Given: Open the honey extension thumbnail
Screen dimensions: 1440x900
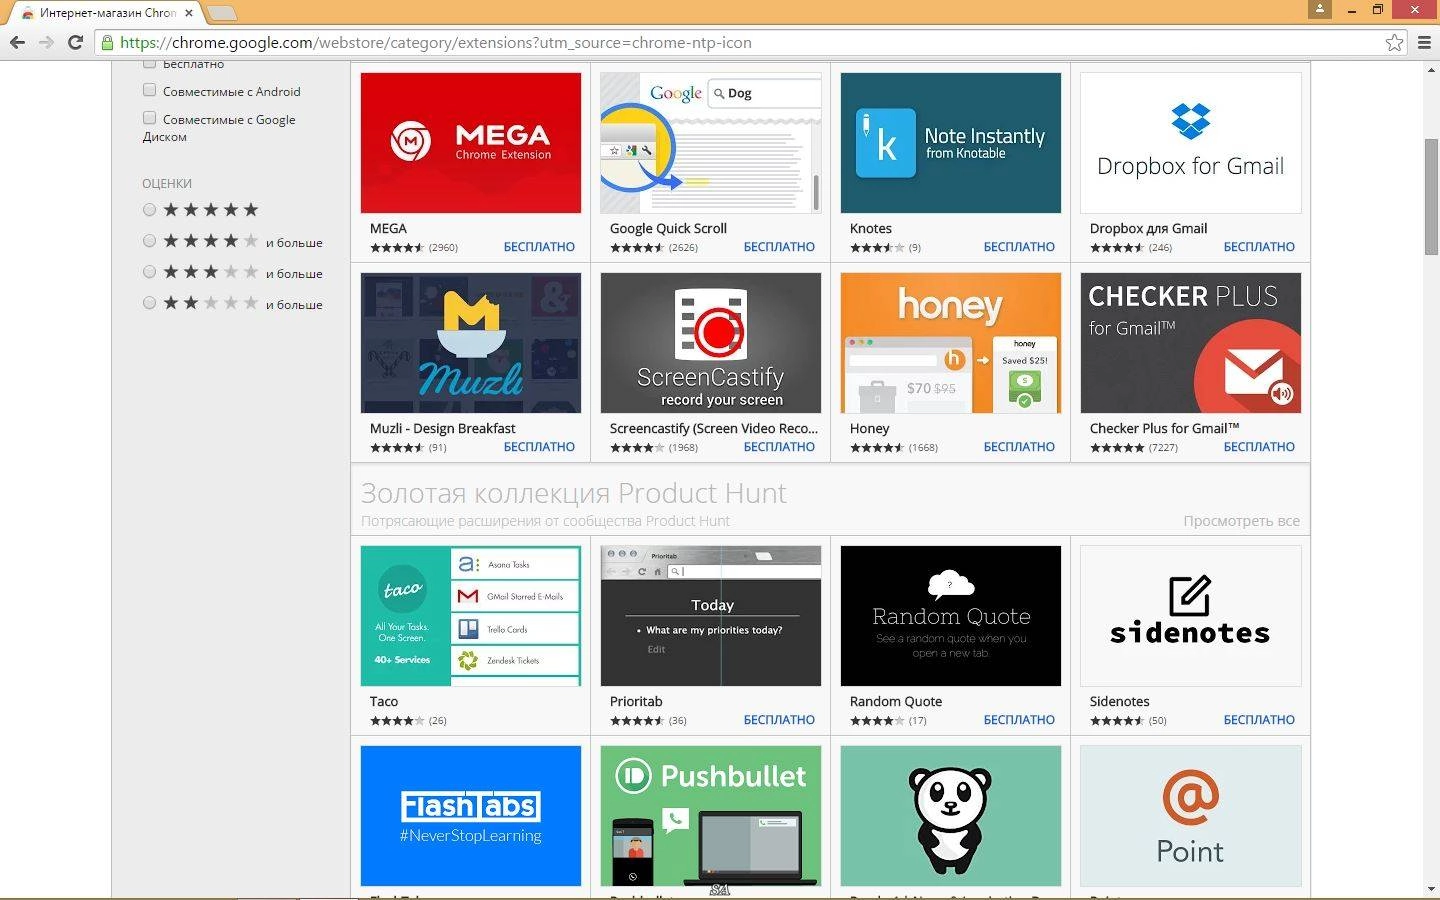Looking at the screenshot, I should click(x=950, y=342).
